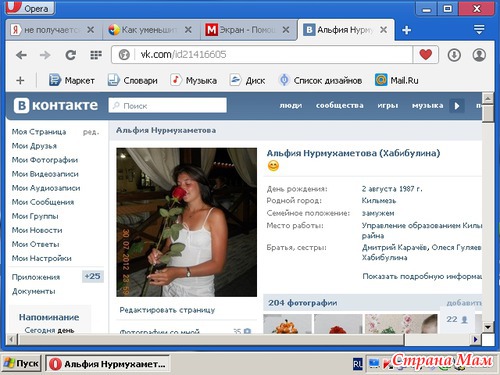Open the Пуск start menu
Image resolution: width=500 pixels, height=375 pixels.
tap(22, 363)
